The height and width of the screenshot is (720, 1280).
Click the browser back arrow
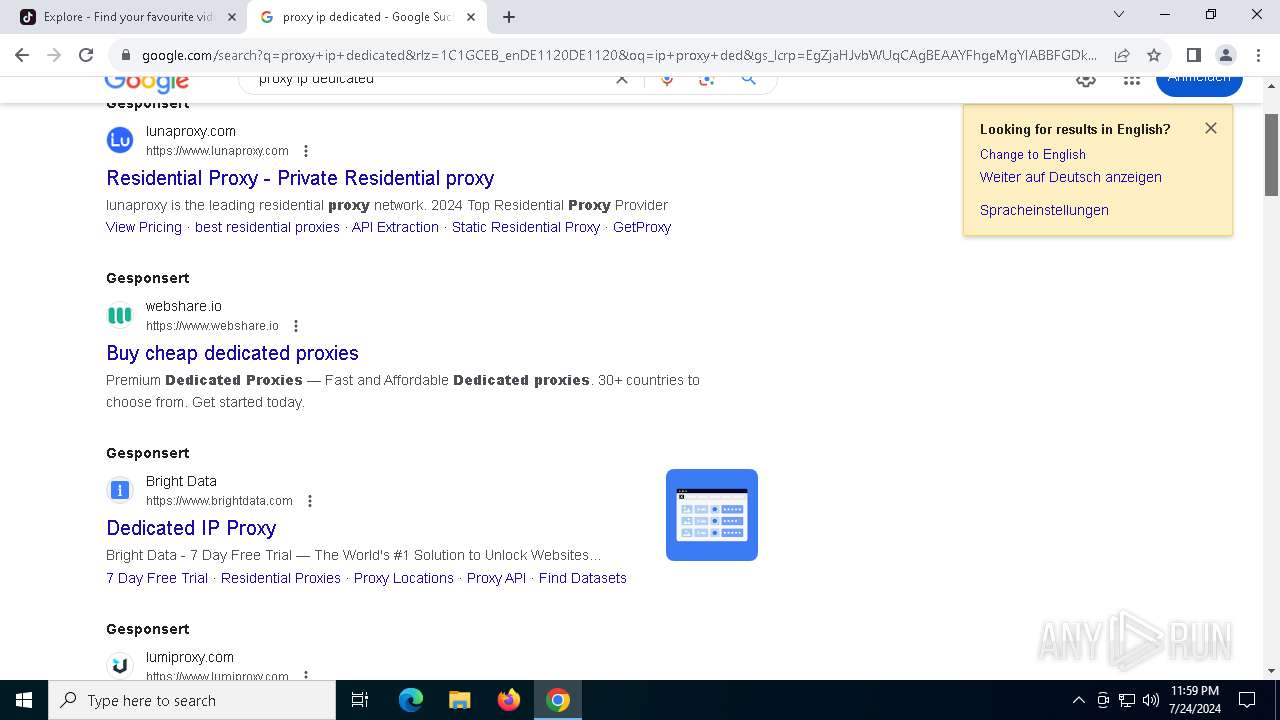(x=22, y=55)
